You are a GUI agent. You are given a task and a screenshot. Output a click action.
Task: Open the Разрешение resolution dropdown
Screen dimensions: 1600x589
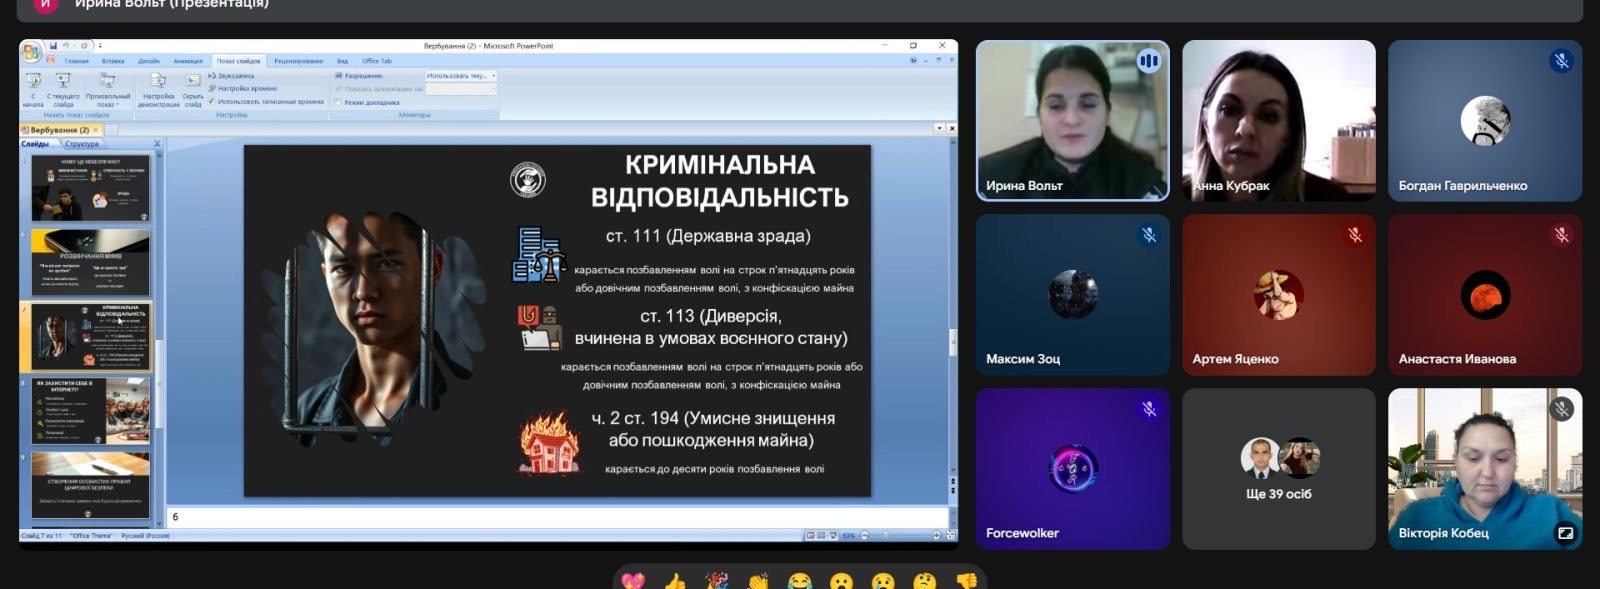click(460, 76)
